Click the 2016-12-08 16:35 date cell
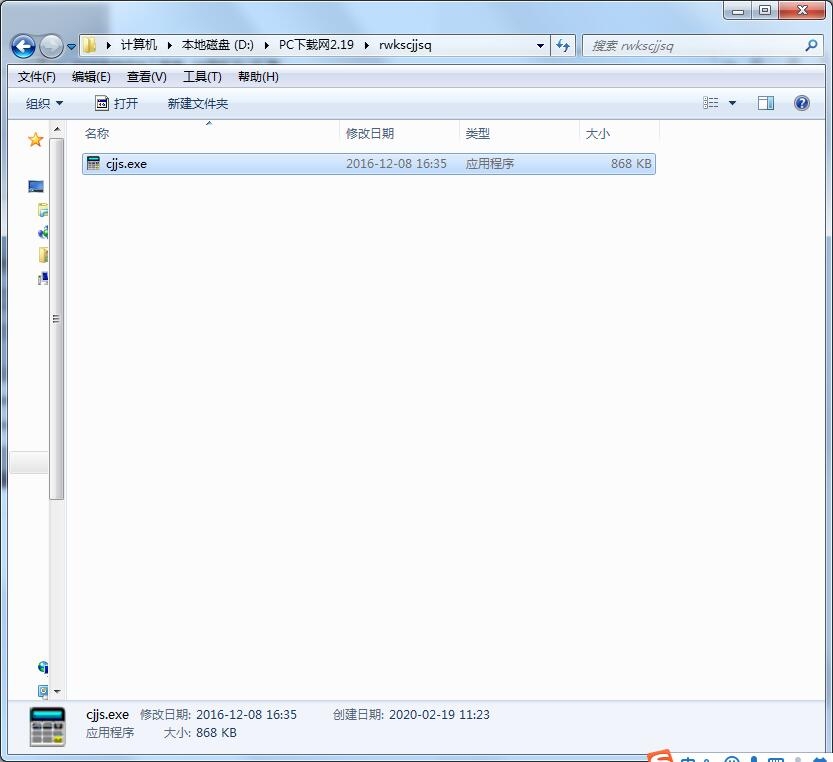 pos(396,164)
